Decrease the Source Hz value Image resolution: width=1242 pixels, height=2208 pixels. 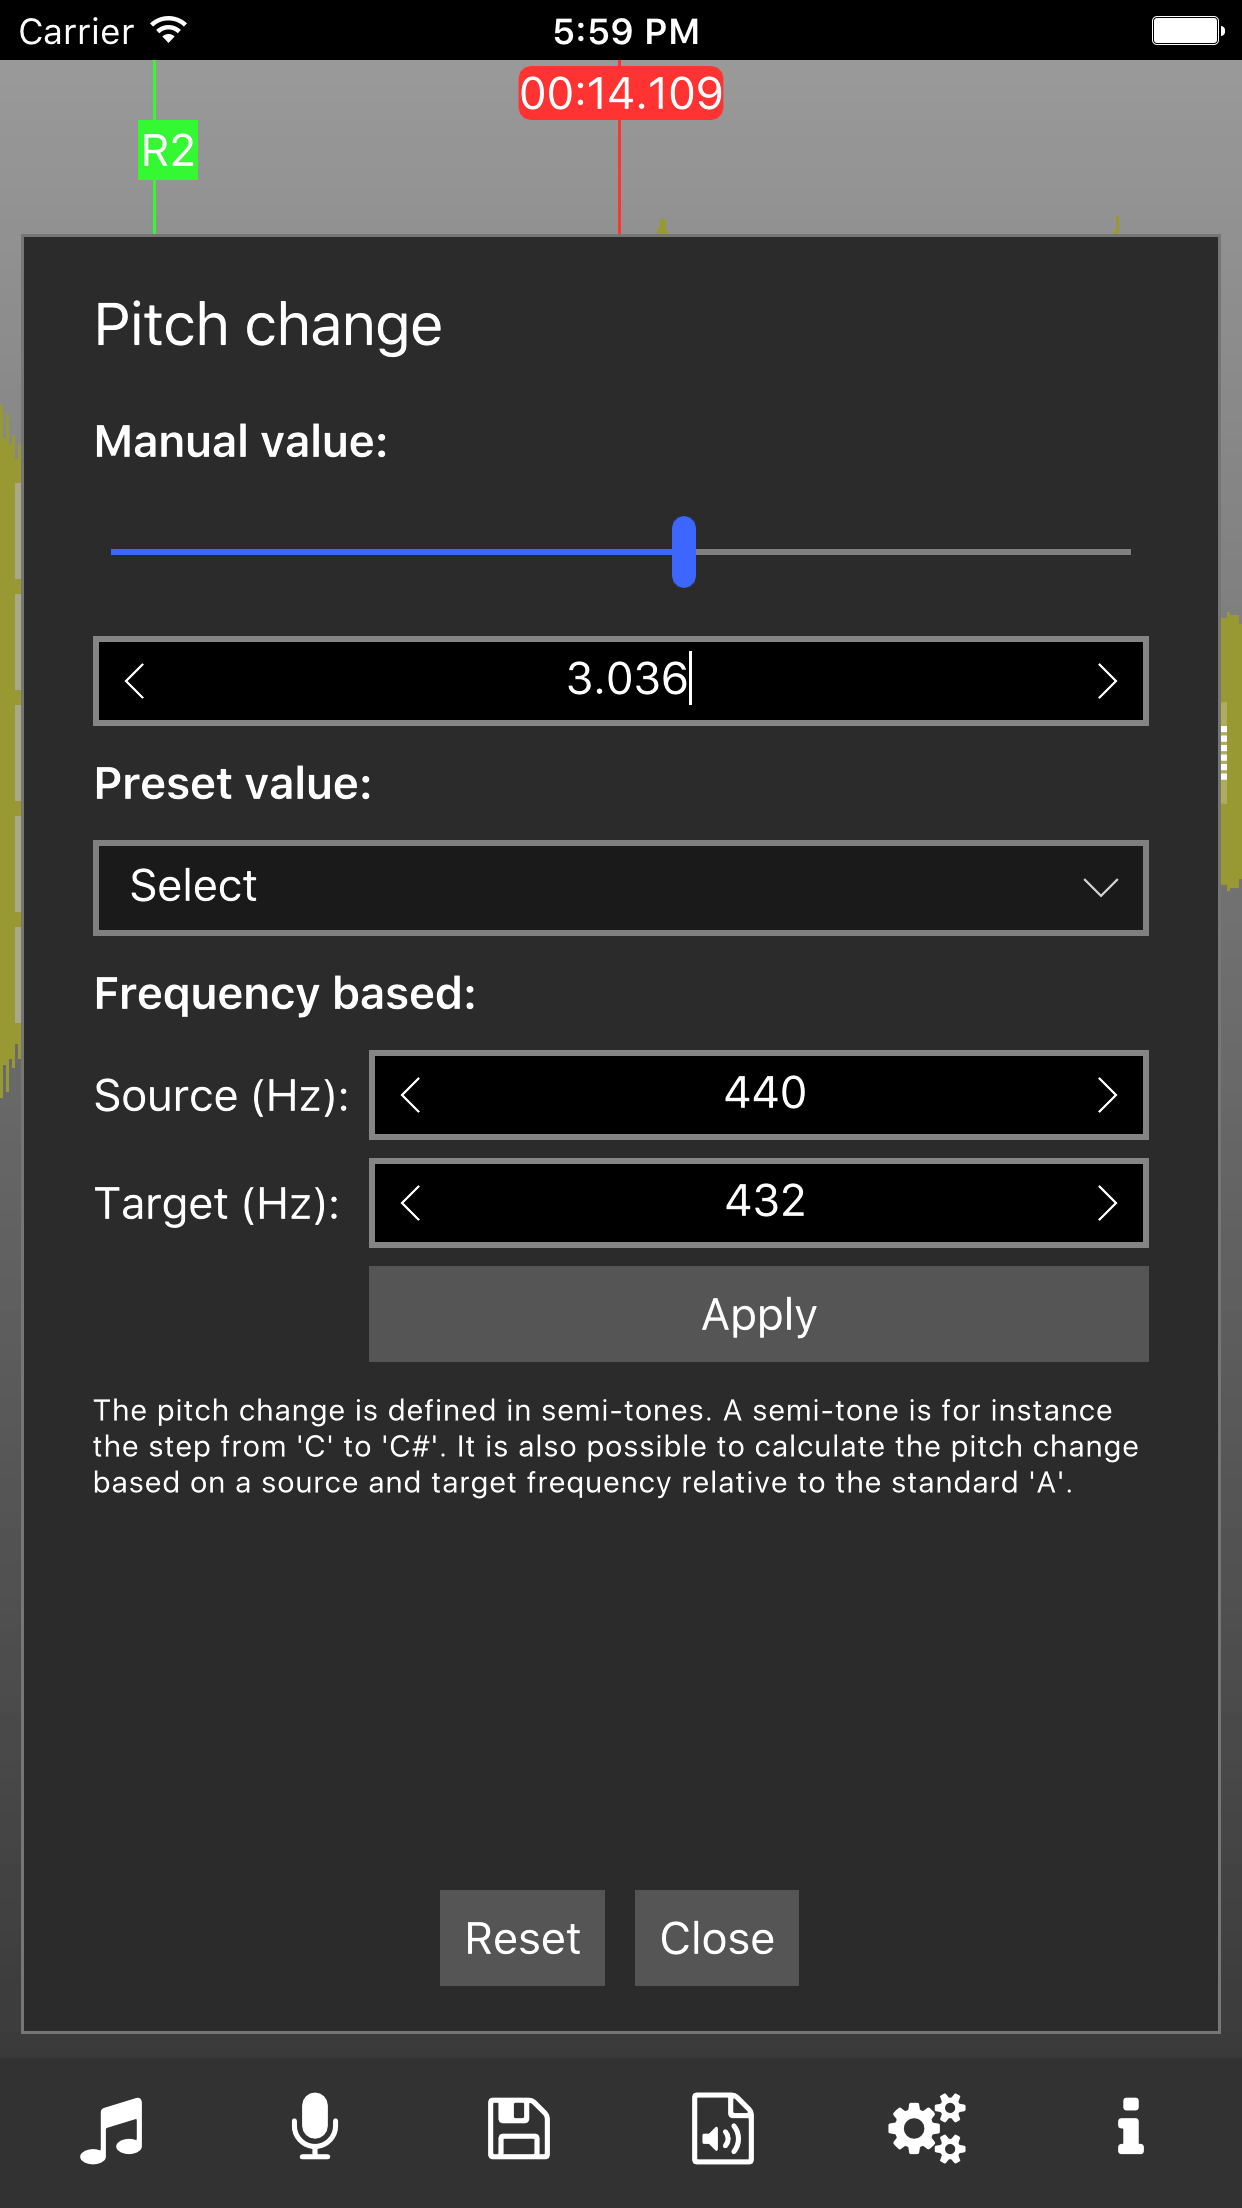tap(409, 1095)
